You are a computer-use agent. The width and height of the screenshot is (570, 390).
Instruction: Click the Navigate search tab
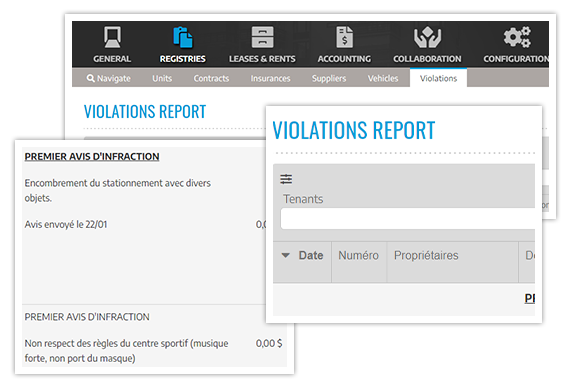108,78
